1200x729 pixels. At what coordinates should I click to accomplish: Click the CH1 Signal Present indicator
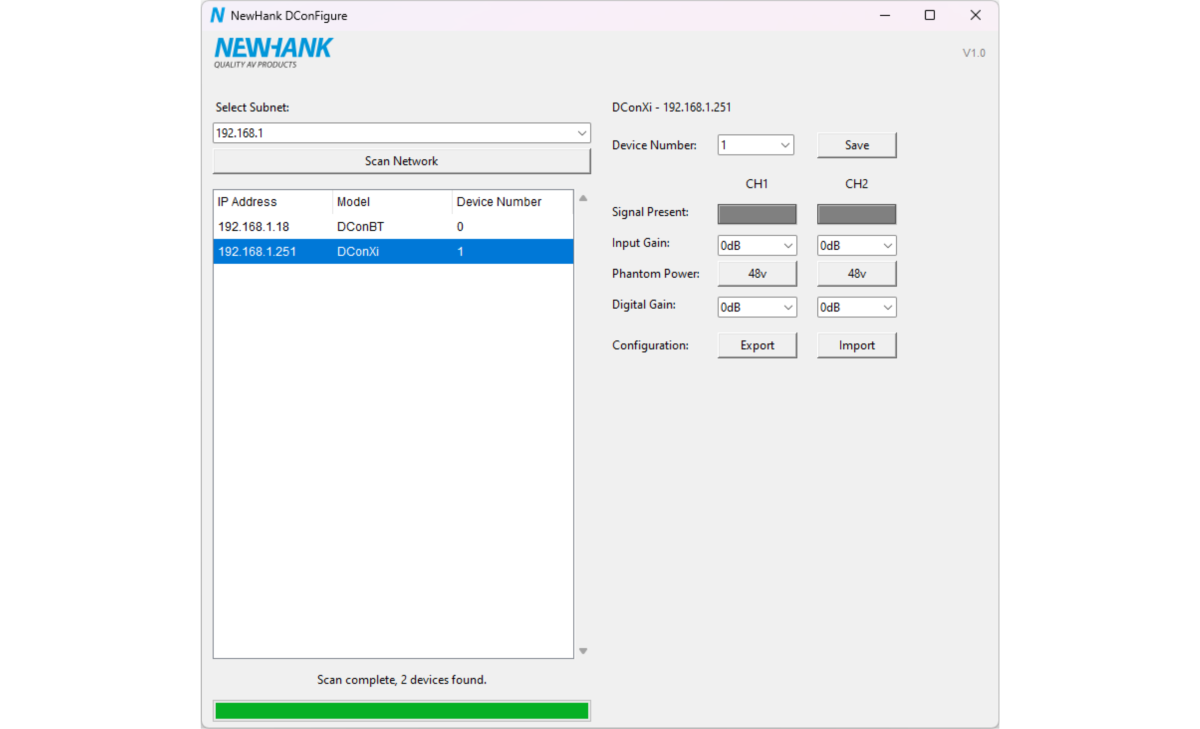pos(756,213)
